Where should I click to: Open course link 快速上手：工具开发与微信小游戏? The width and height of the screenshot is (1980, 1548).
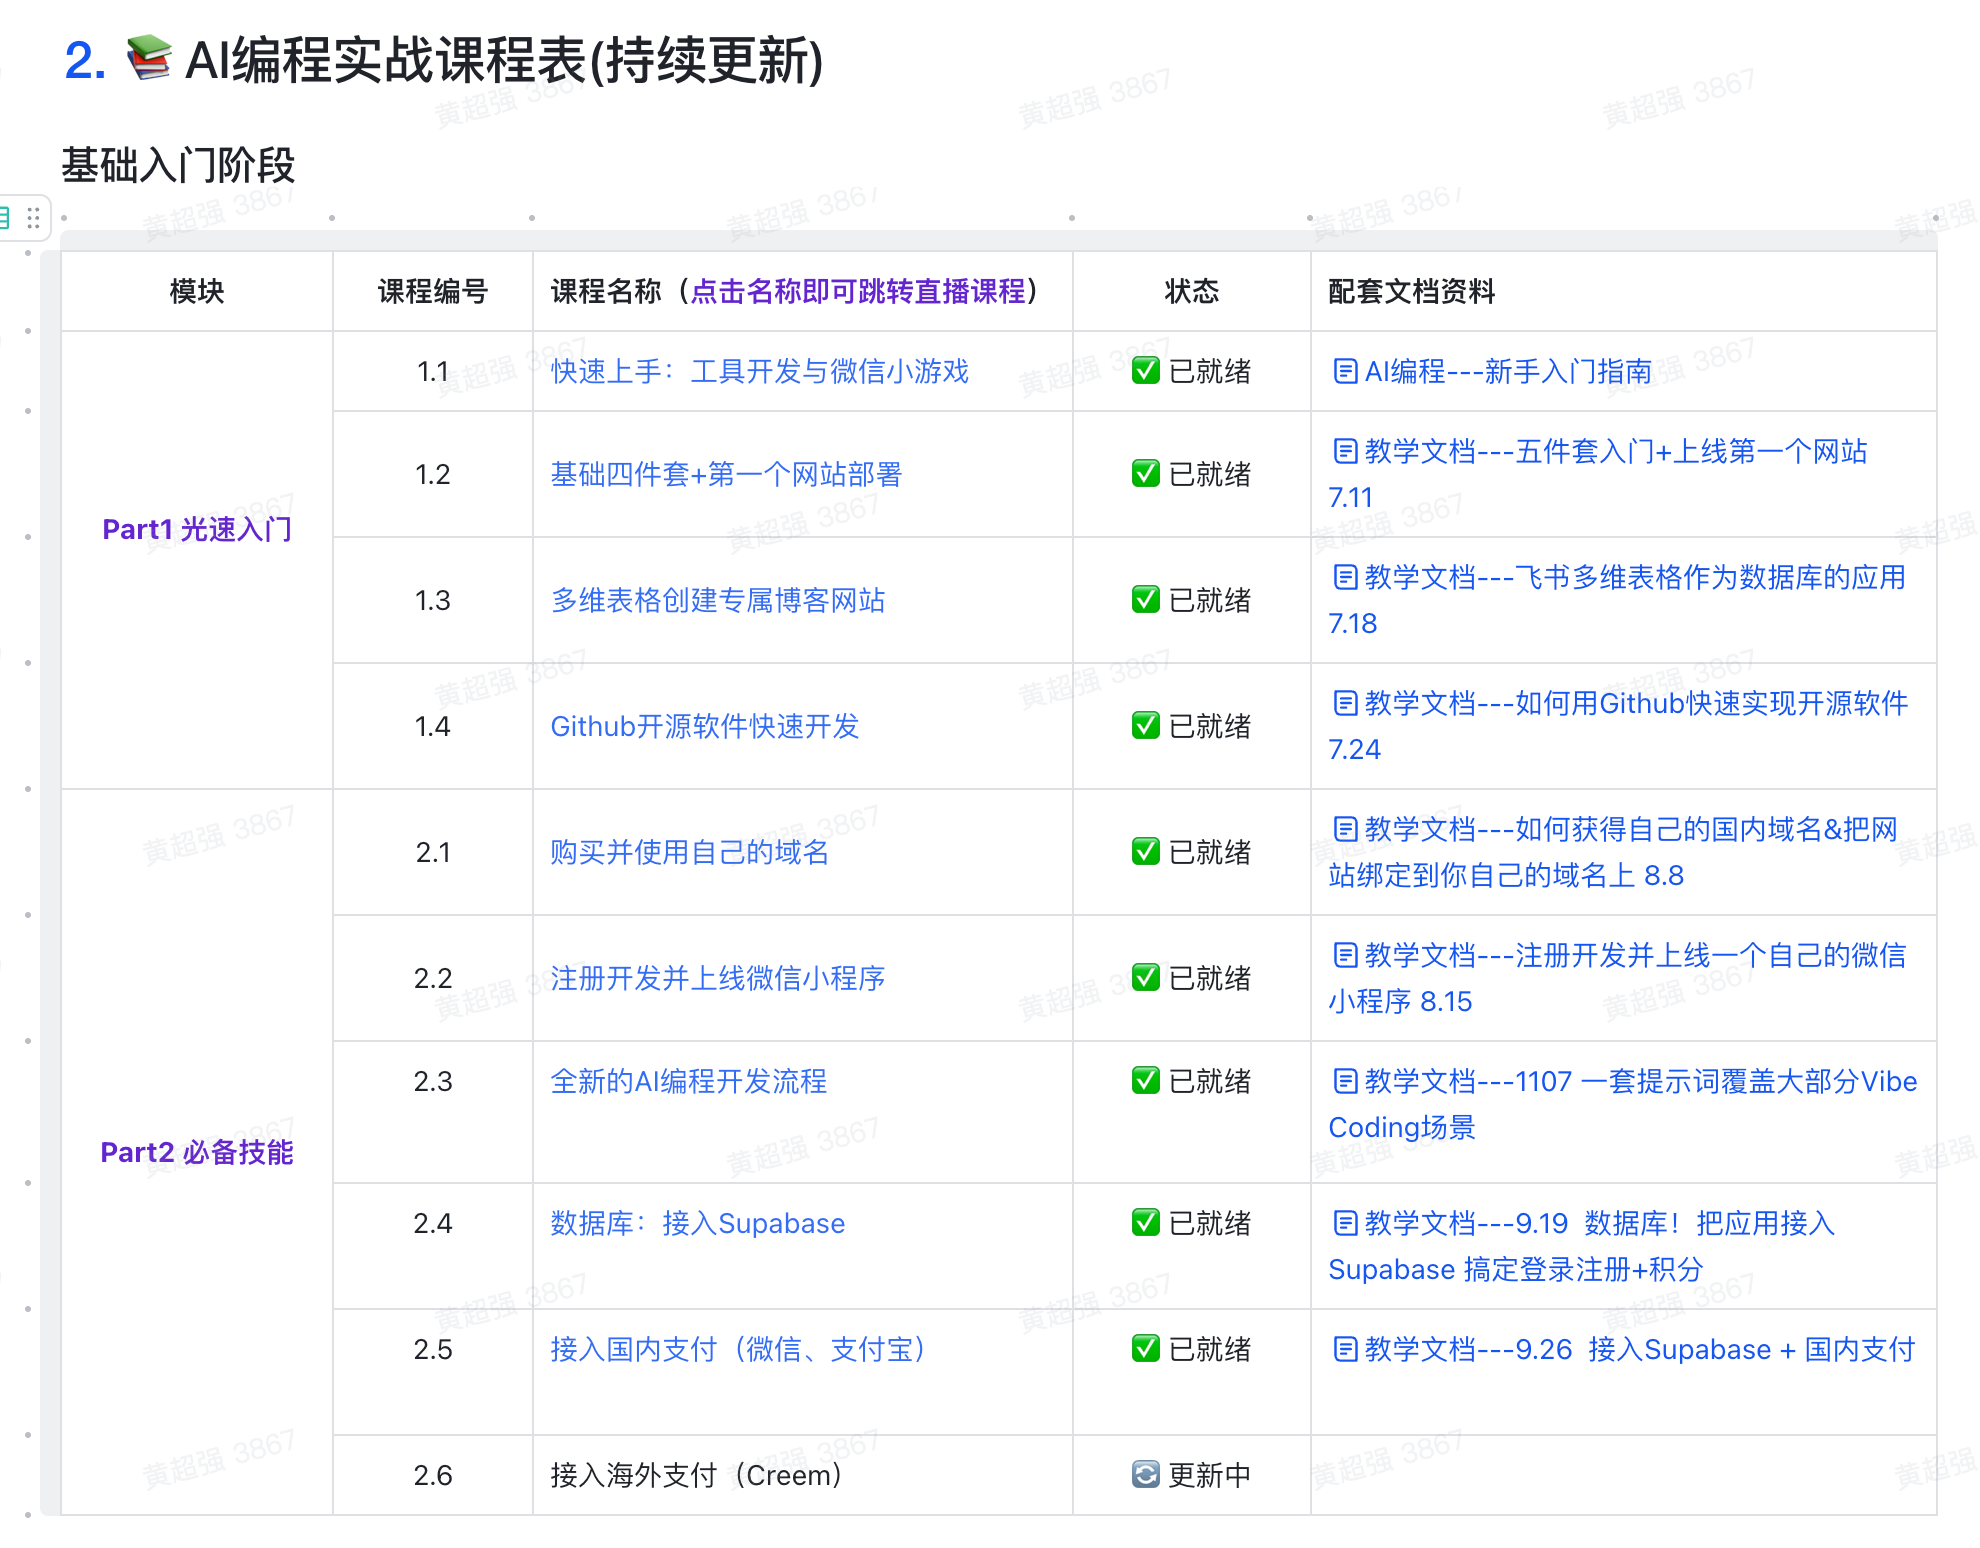[x=759, y=371]
